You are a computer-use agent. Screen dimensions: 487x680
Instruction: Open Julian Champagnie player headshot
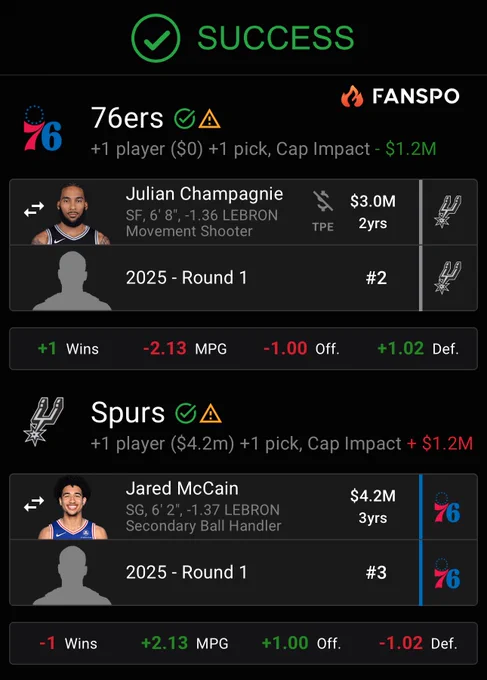[x=72, y=214]
